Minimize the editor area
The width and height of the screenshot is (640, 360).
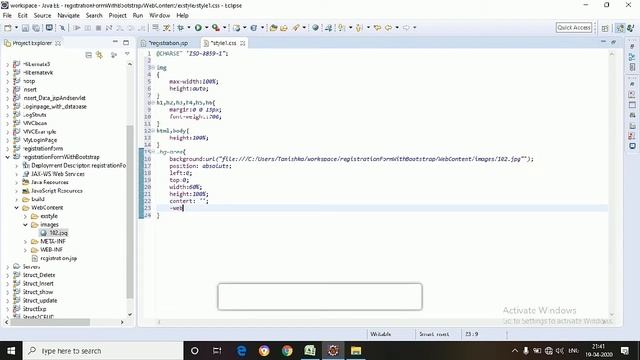(x=603, y=42)
